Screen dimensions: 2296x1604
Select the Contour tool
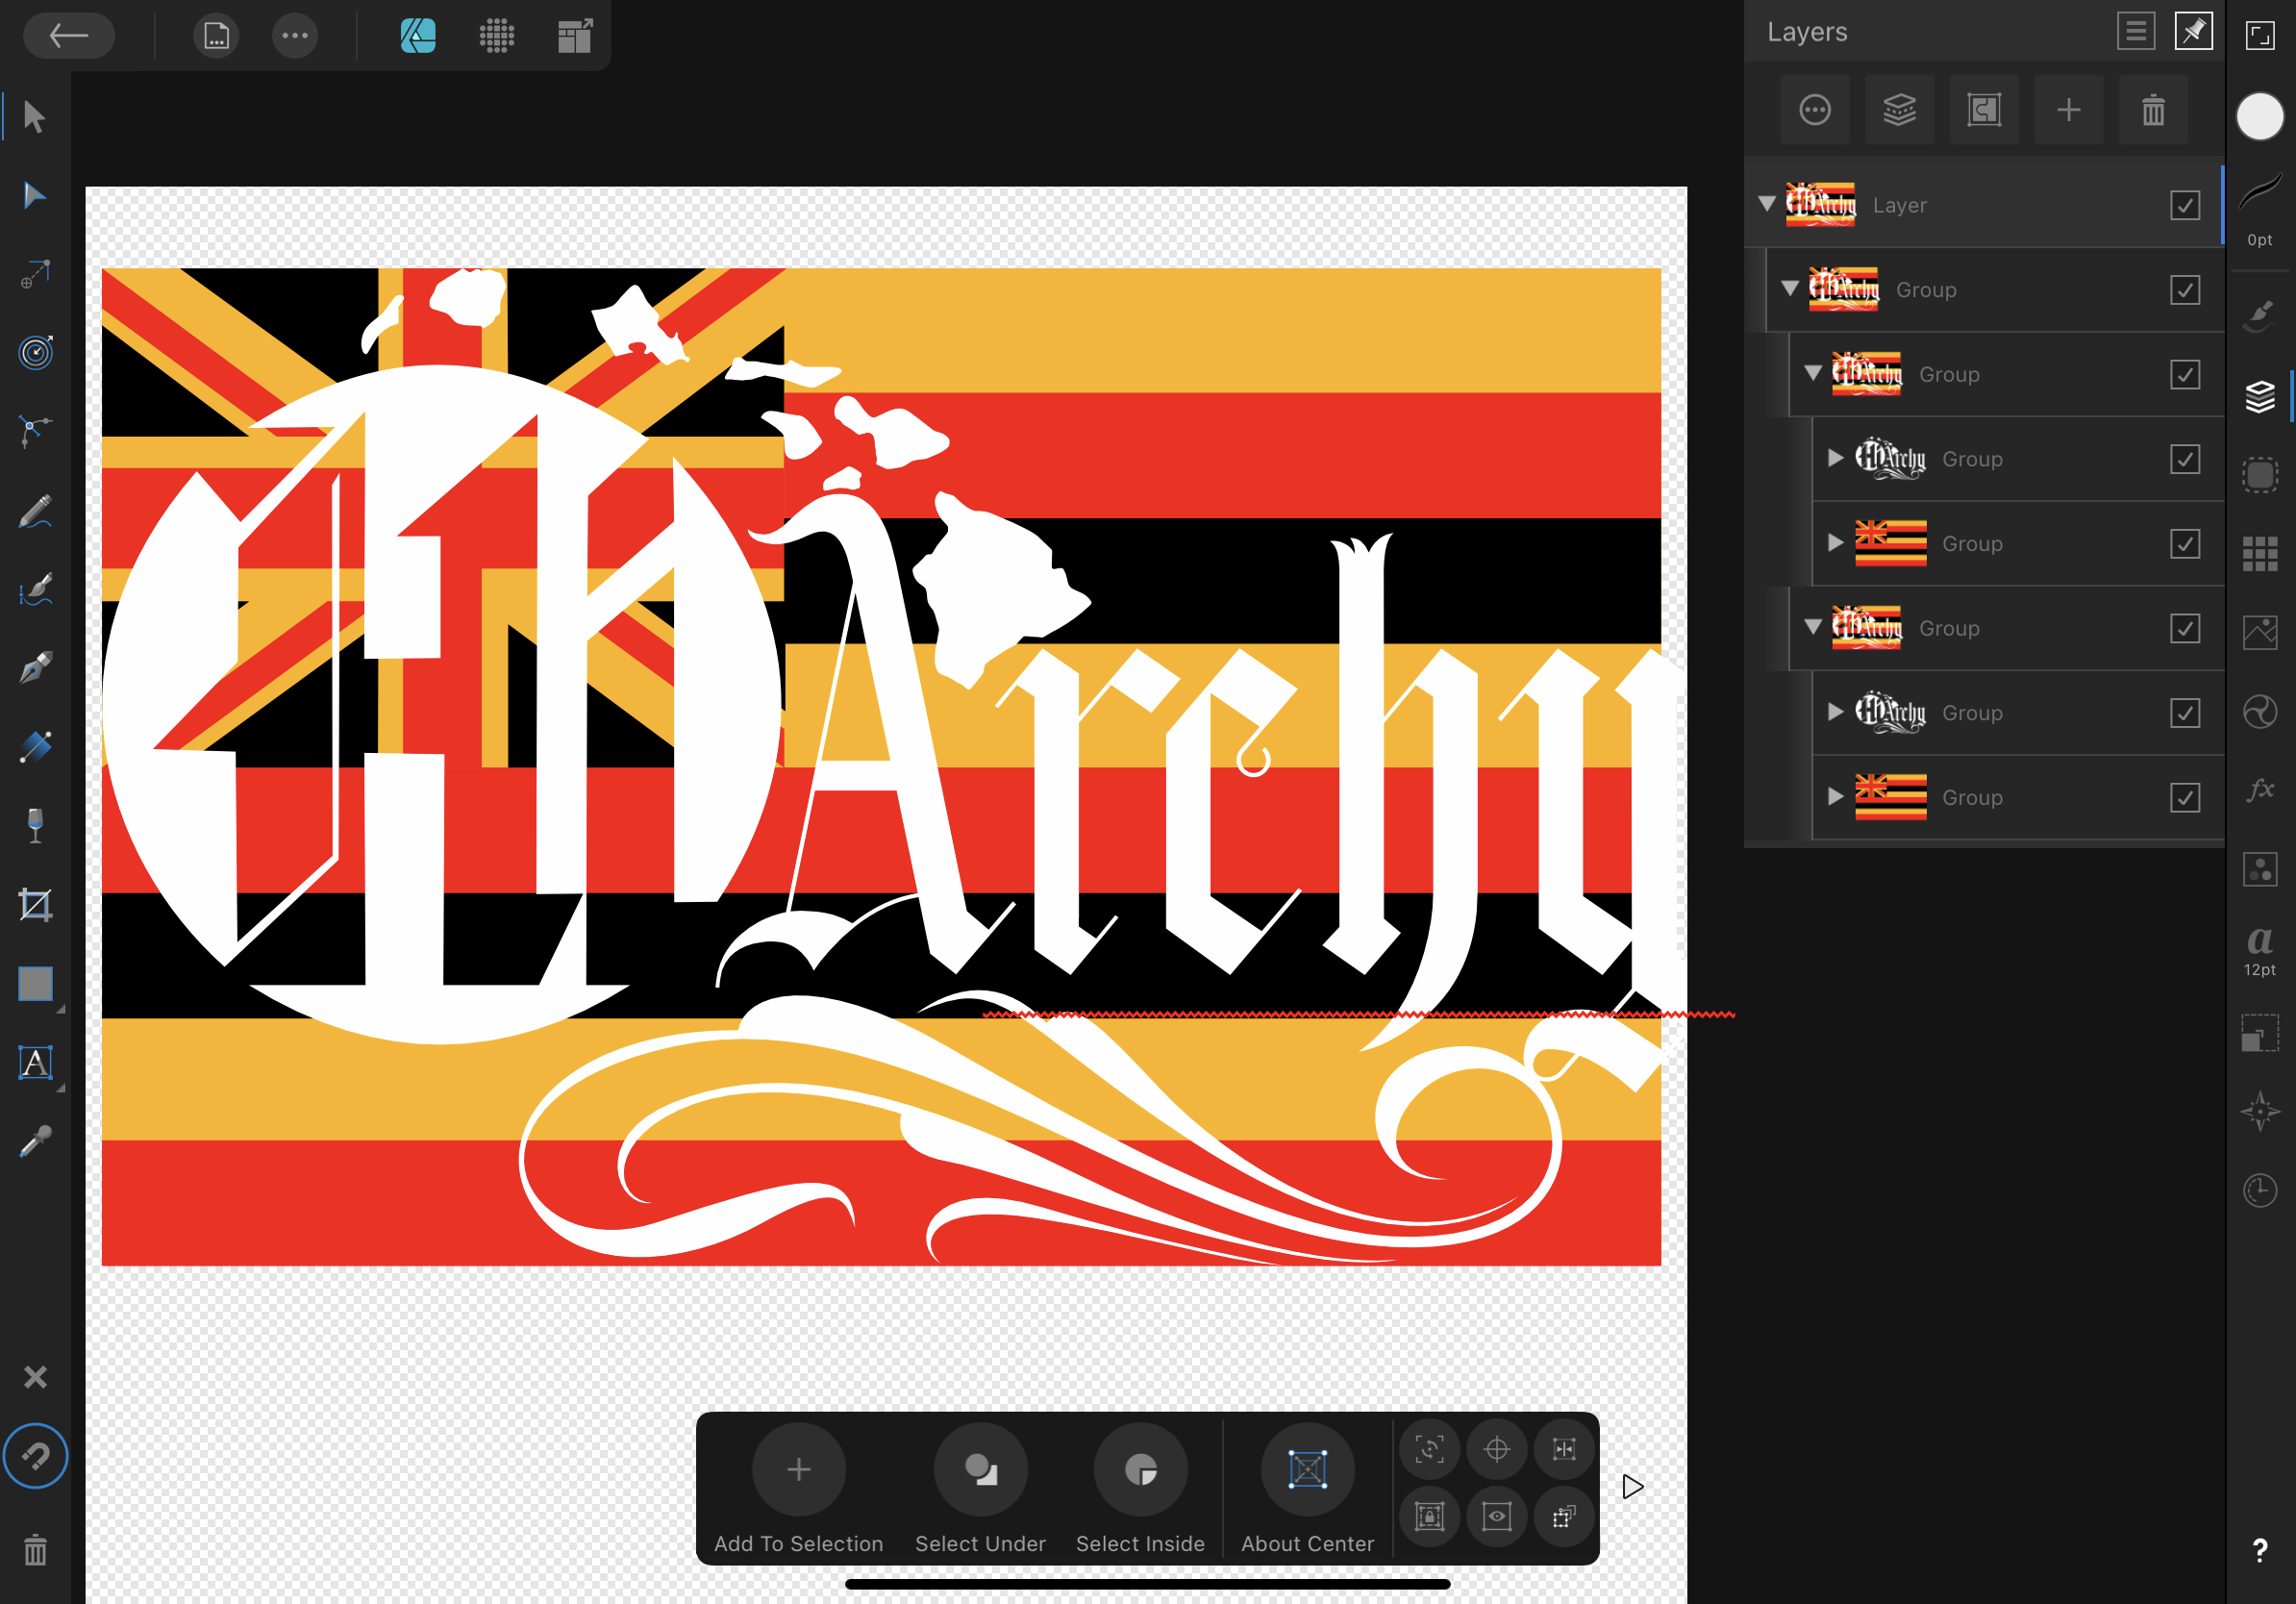click(35, 352)
